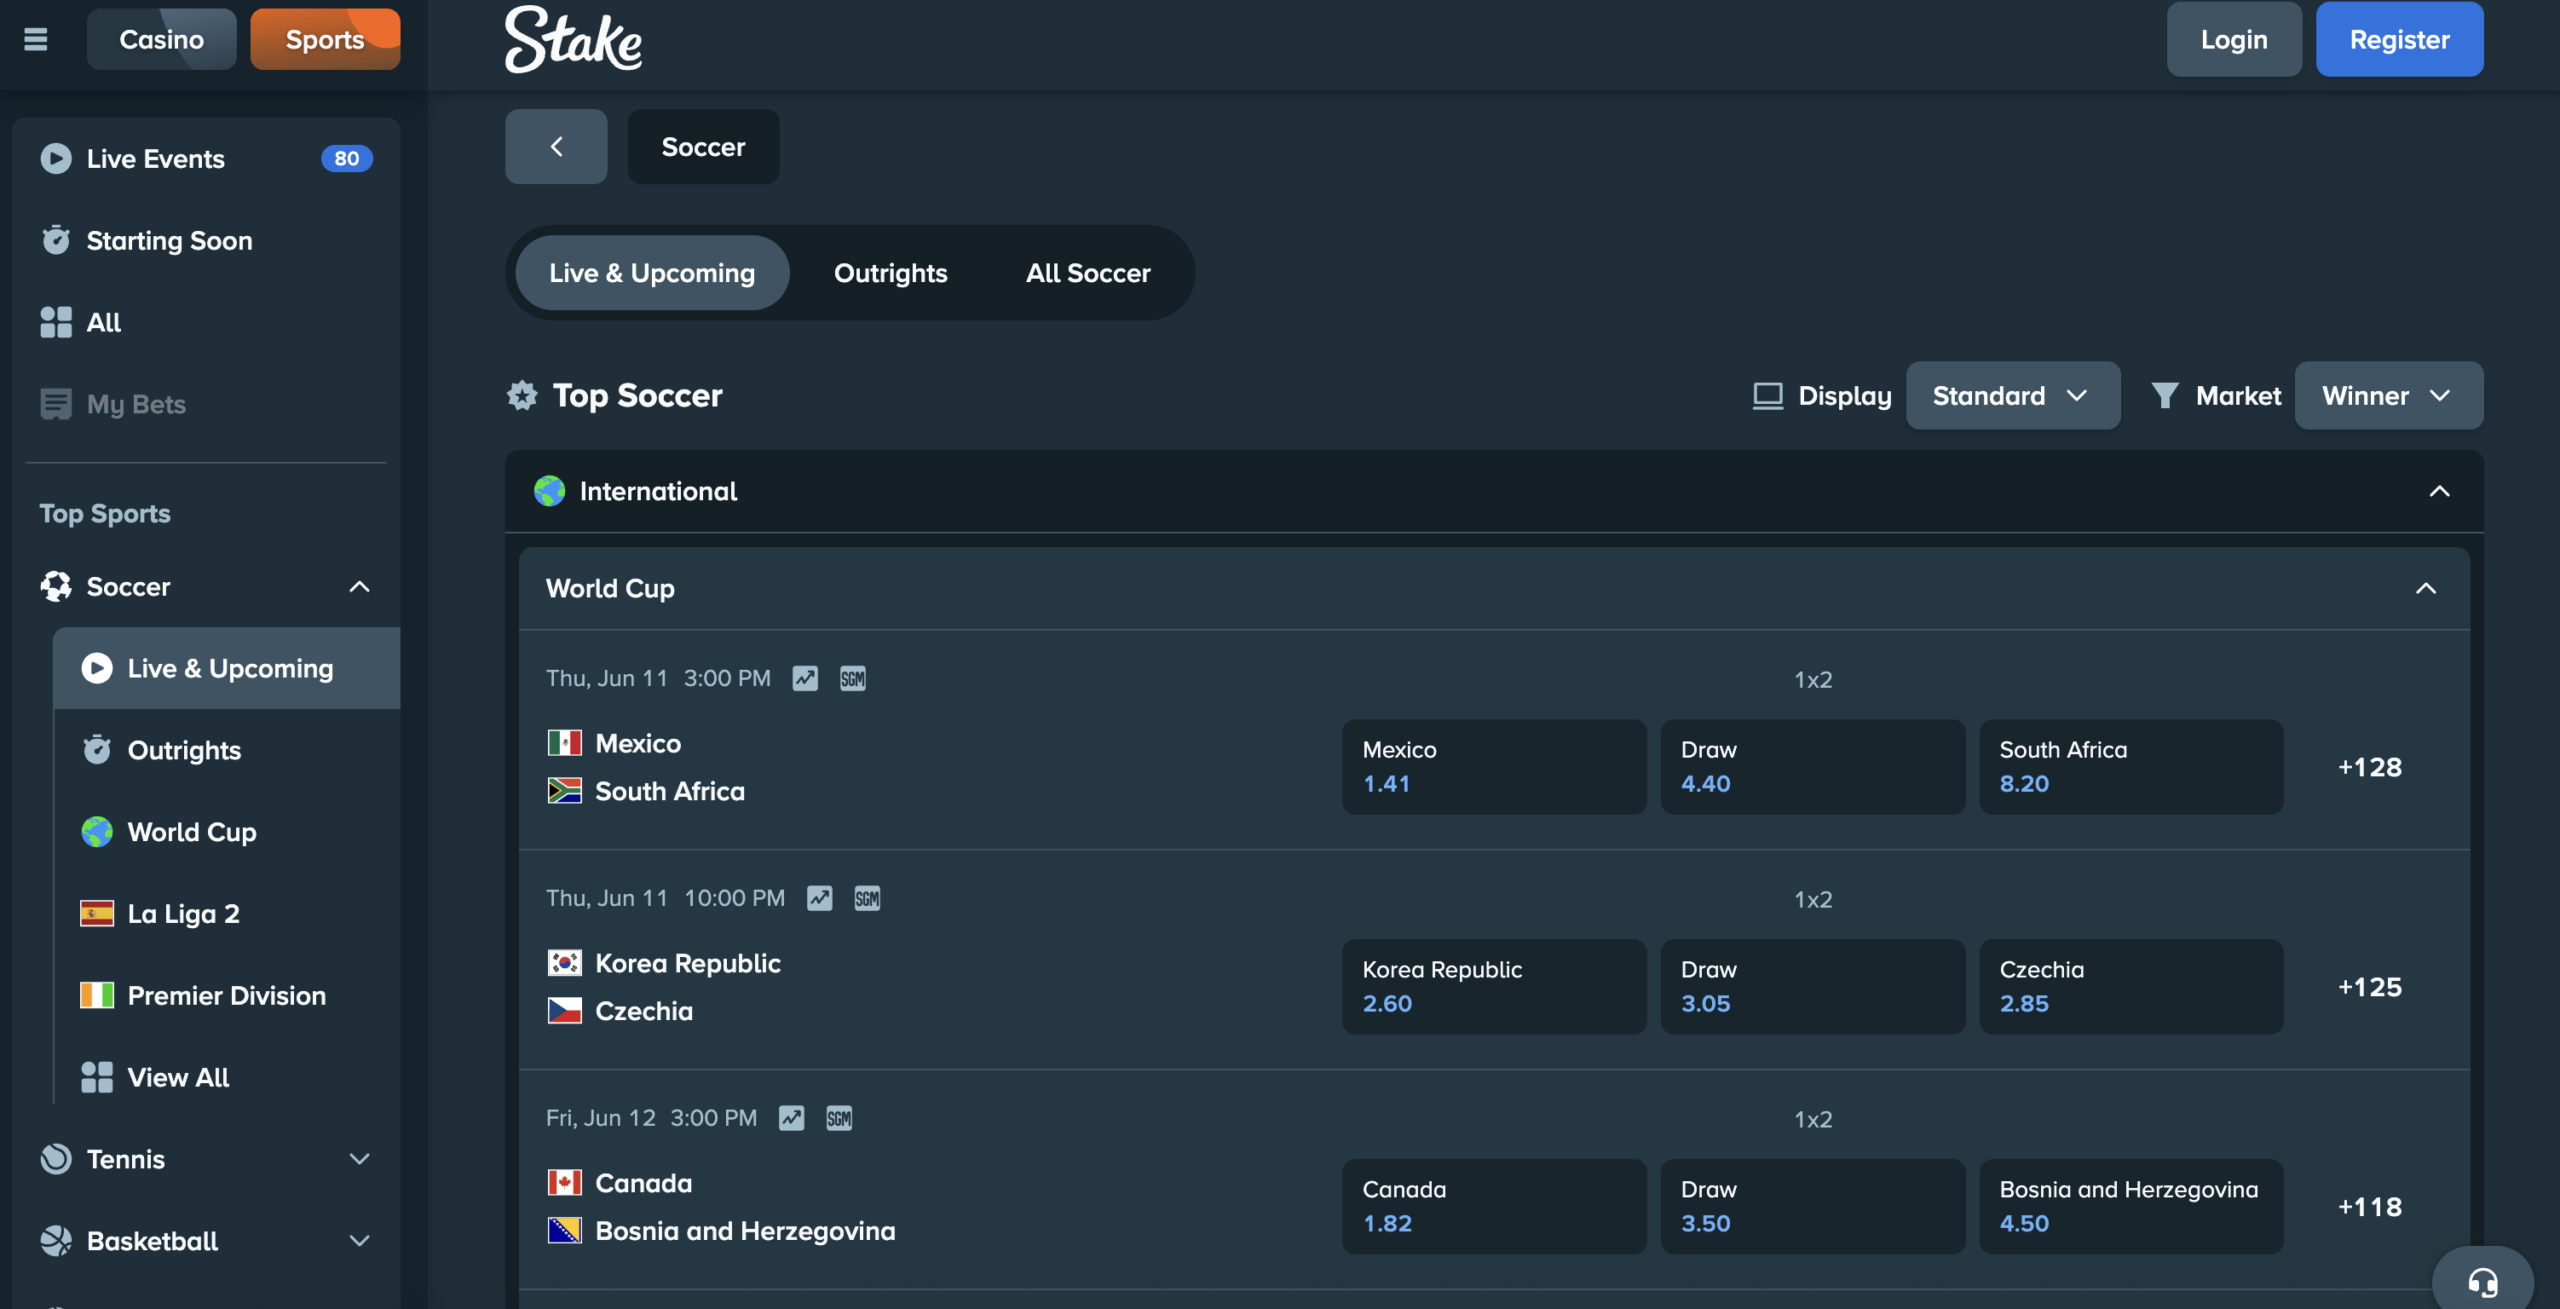Bet on Czechia at 2.85

pyautogui.click(x=2131, y=986)
